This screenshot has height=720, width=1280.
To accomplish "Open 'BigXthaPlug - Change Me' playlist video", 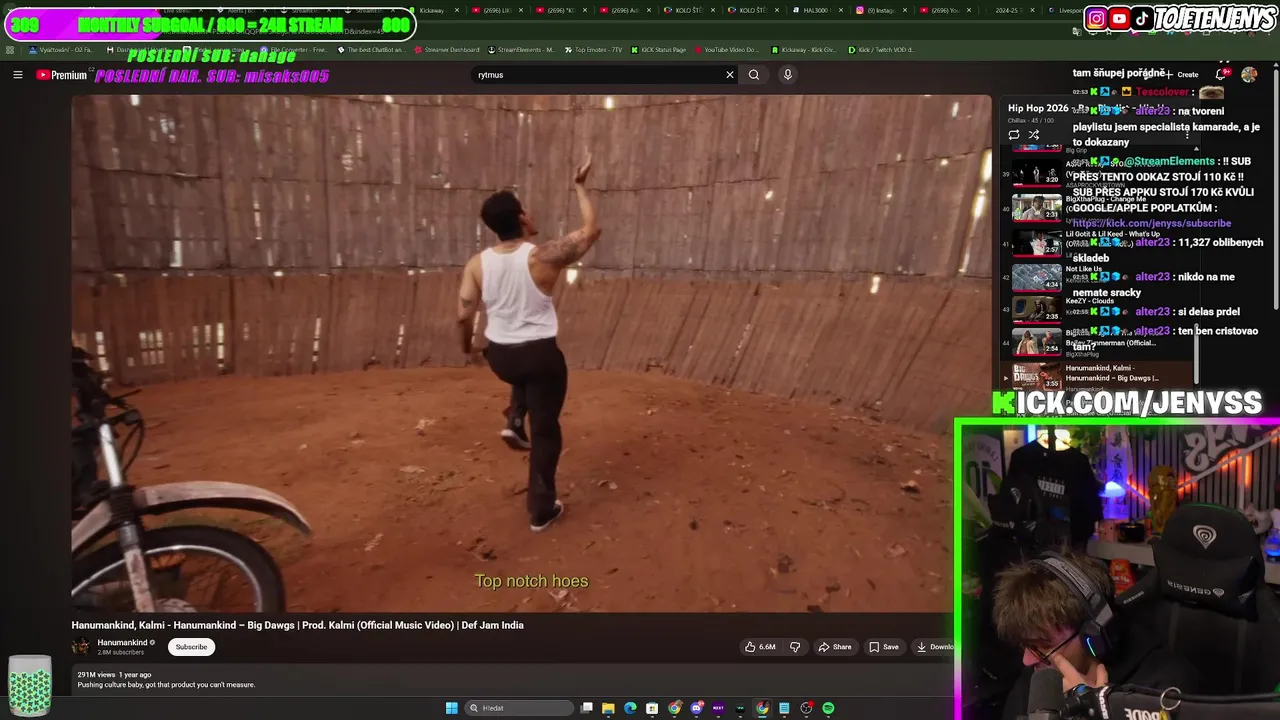I will point(1037,207).
